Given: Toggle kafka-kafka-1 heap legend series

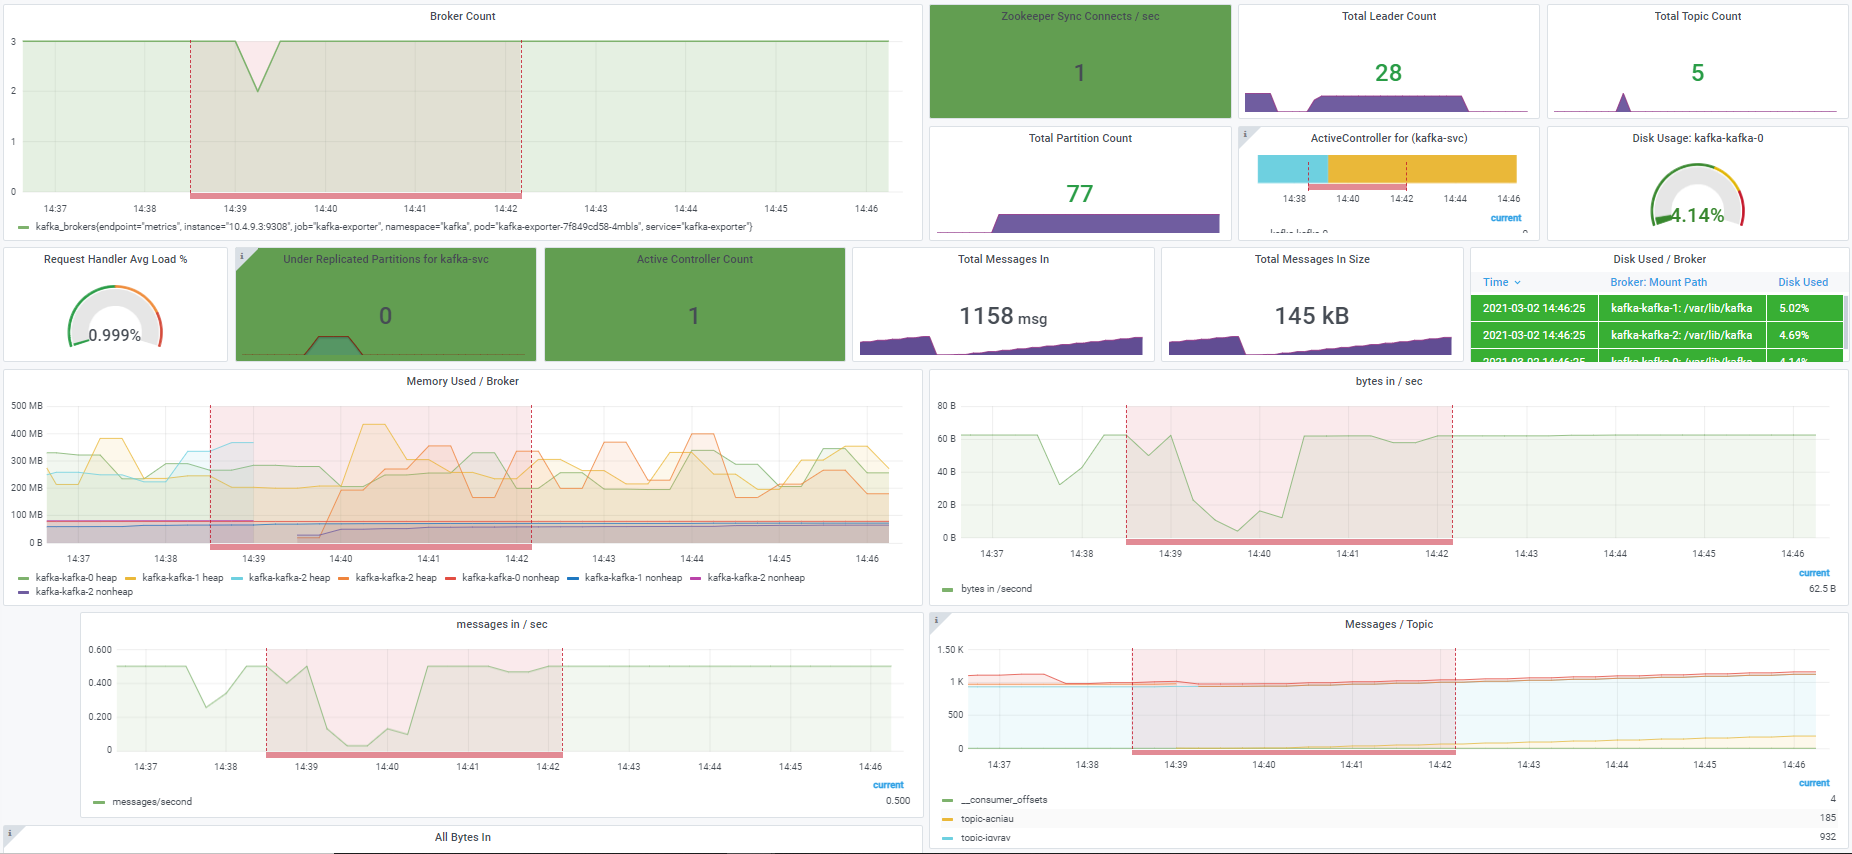Looking at the screenshot, I should 183,578.
